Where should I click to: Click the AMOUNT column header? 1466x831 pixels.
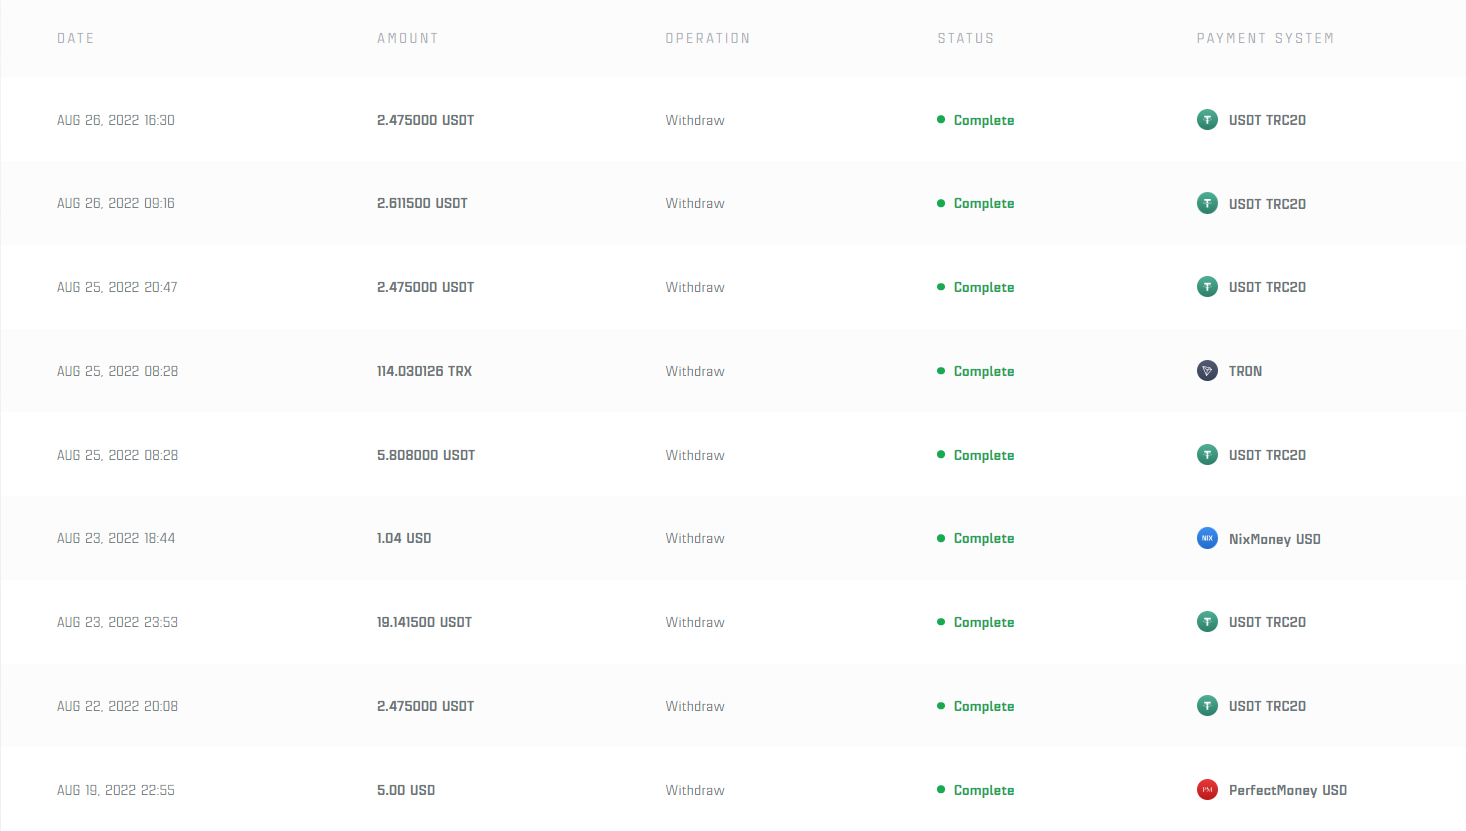coord(408,38)
